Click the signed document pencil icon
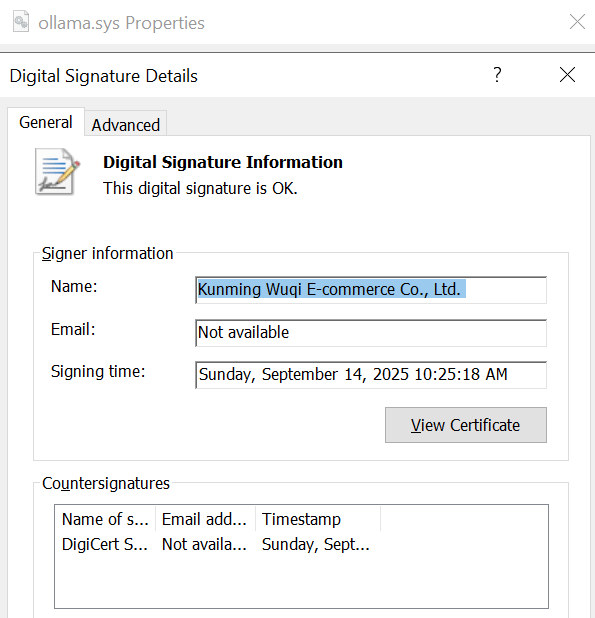 57,171
